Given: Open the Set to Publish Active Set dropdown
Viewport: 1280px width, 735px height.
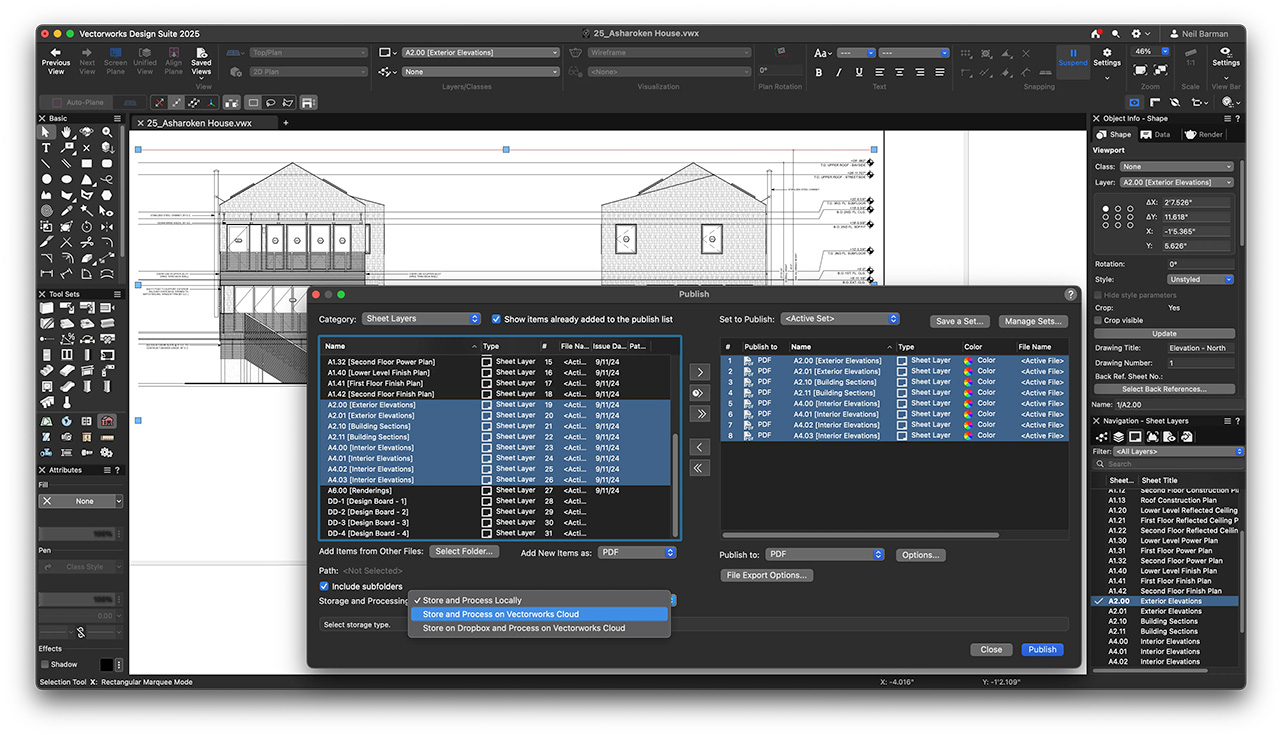Looking at the screenshot, I should [x=840, y=319].
